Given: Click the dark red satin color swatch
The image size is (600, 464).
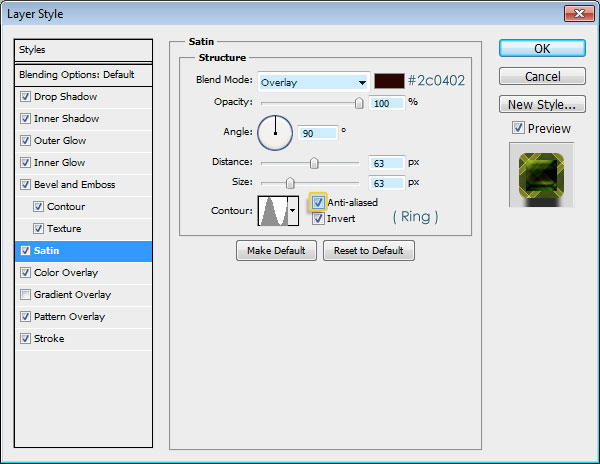Looking at the screenshot, I should tap(389, 82).
